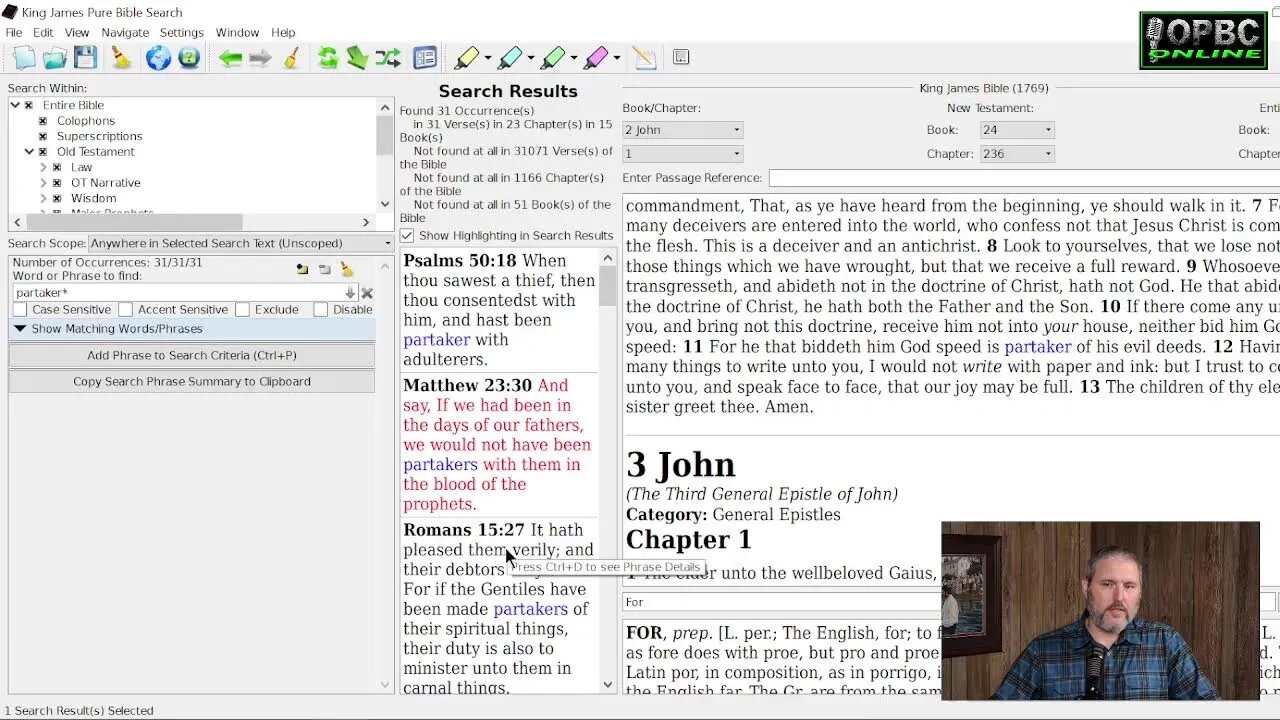The image size is (1280, 720).
Task: Open the View menu
Action: pyautogui.click(x=77, y=33)
